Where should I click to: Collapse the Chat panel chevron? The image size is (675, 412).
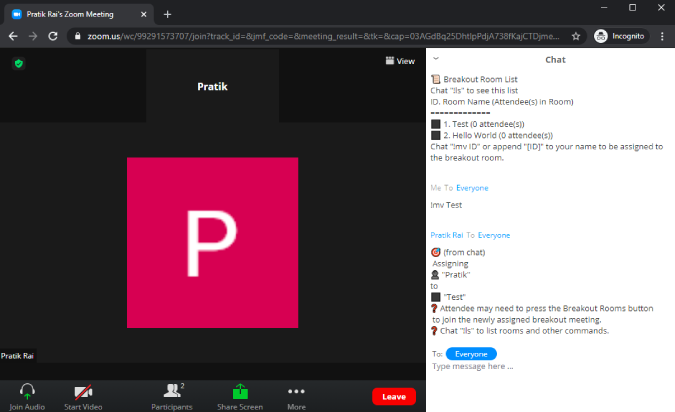(436, 59)
